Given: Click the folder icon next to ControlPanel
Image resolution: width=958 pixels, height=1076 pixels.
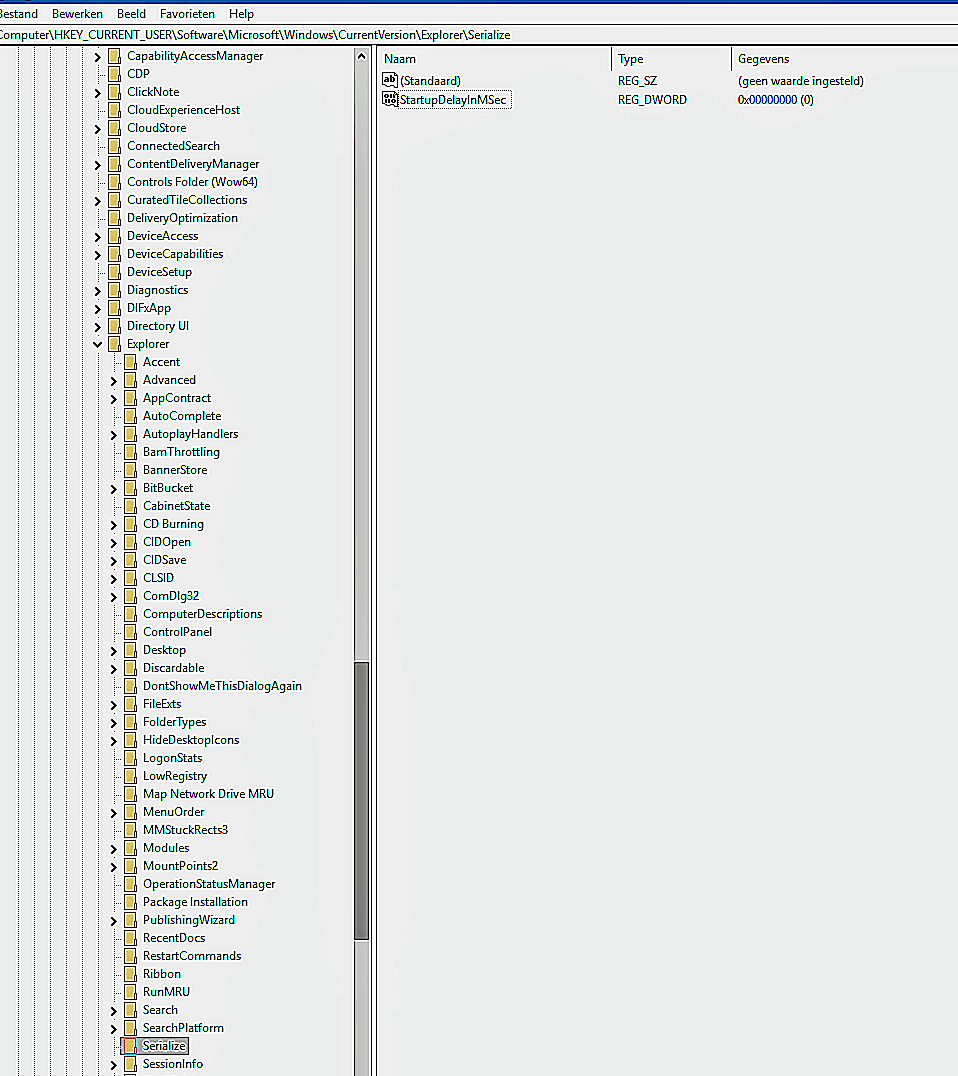Looking at the screenshot, I should click(130, 632).
